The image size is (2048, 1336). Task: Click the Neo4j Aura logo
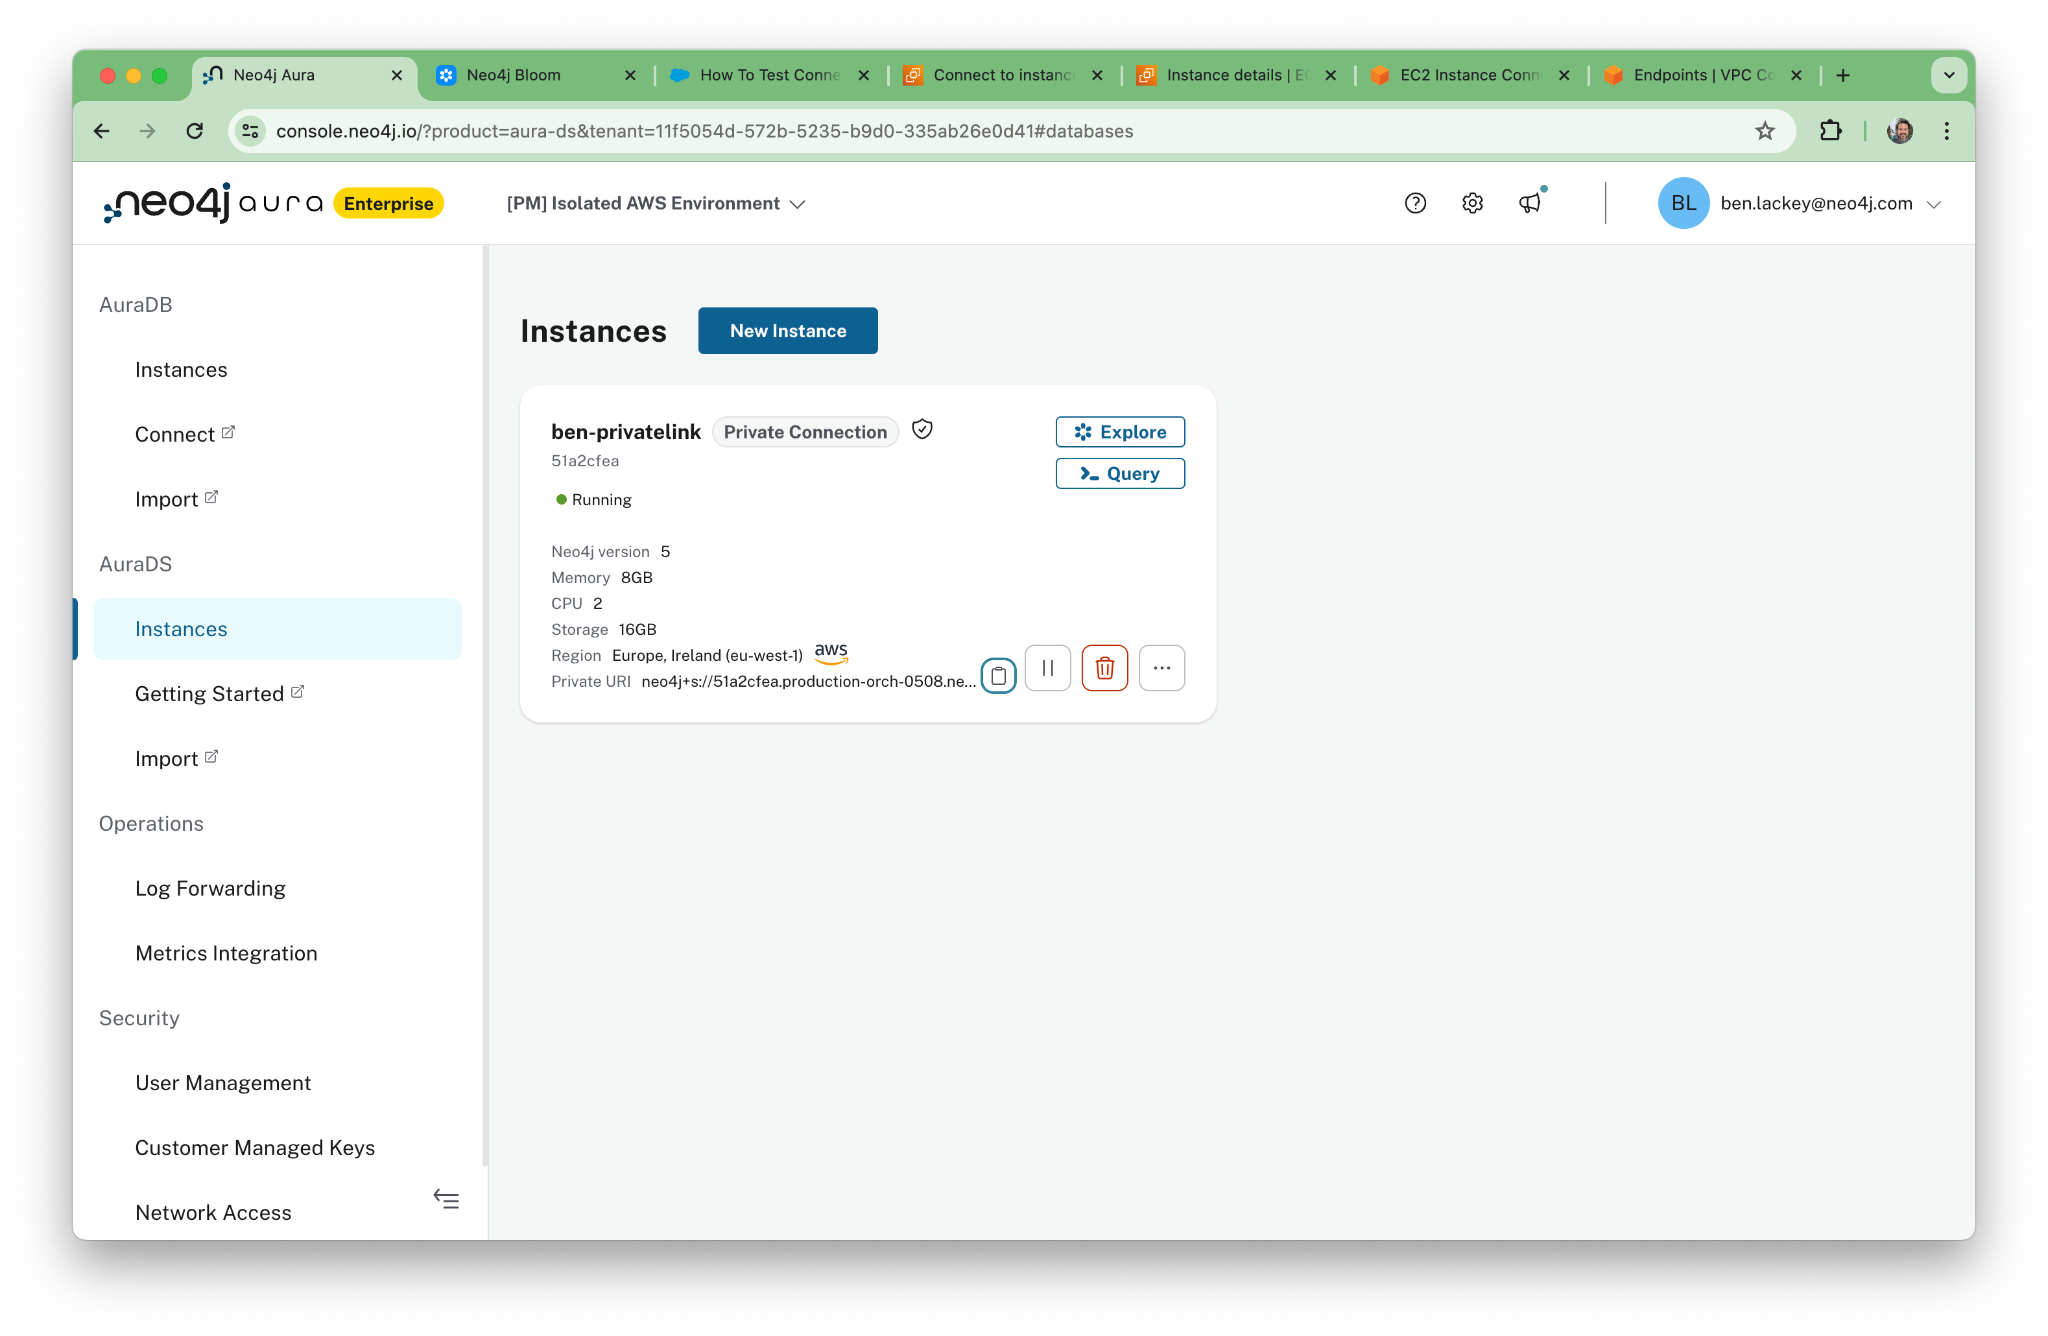(x=213, y=203)
